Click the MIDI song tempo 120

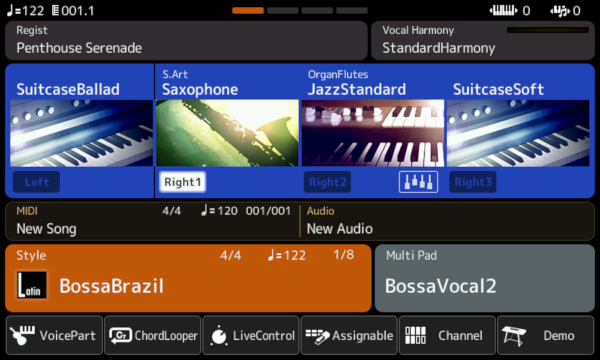tap(219, 210)
